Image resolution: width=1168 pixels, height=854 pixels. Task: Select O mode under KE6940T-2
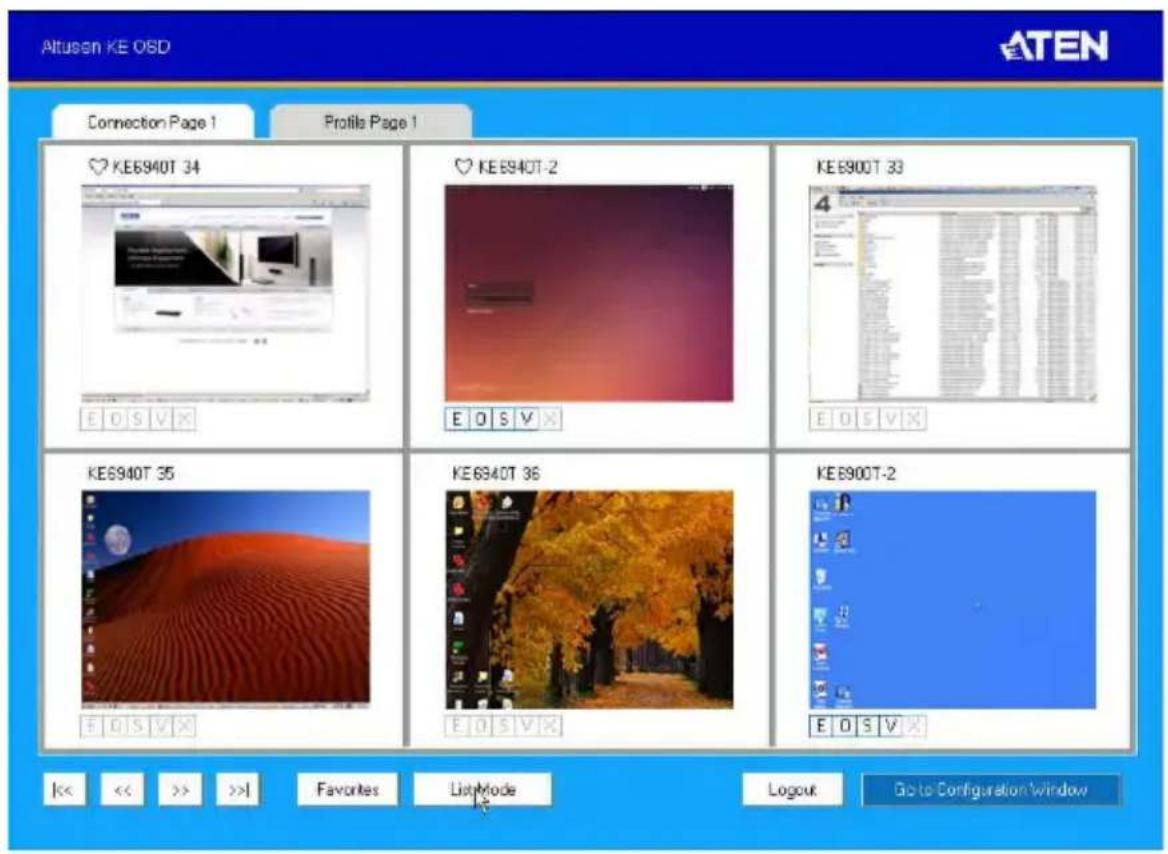[480, 419]
